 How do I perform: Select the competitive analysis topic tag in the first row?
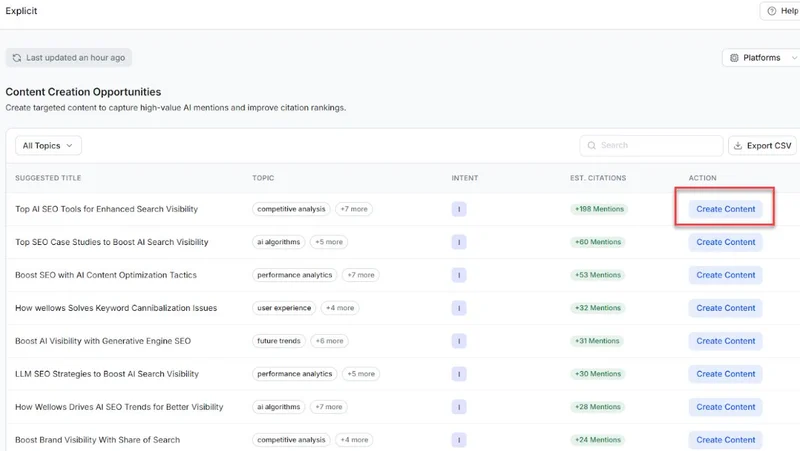click(x=291, y=209)
